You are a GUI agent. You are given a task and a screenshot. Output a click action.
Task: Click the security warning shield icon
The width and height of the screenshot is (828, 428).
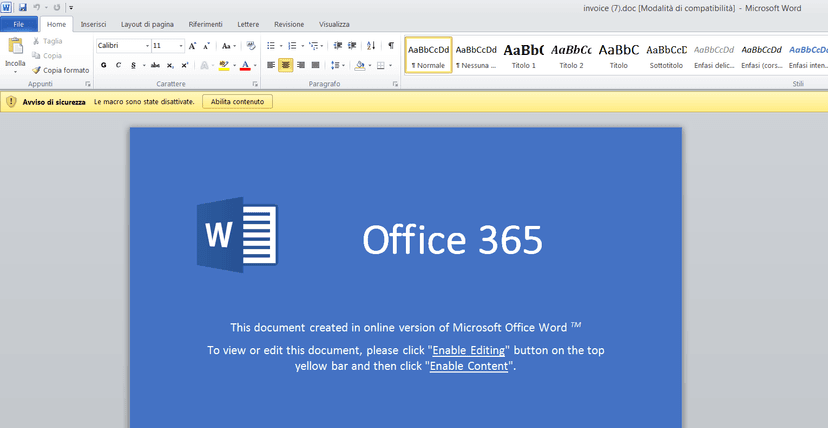[x=11, y=101]
